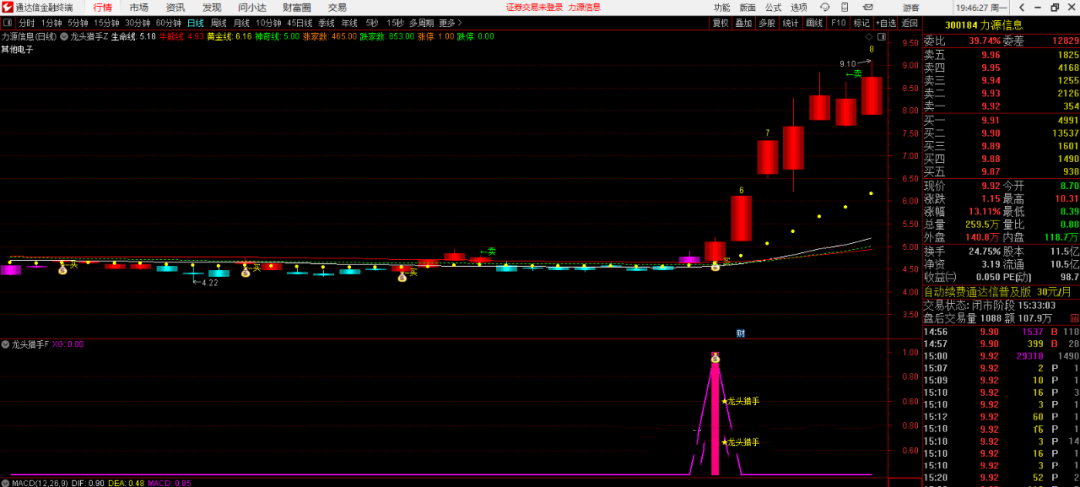Image resolution: width=1080 pixels, height=487 pixels.
Task: Select the 周线 weekly period
Action: coord(218,22)
